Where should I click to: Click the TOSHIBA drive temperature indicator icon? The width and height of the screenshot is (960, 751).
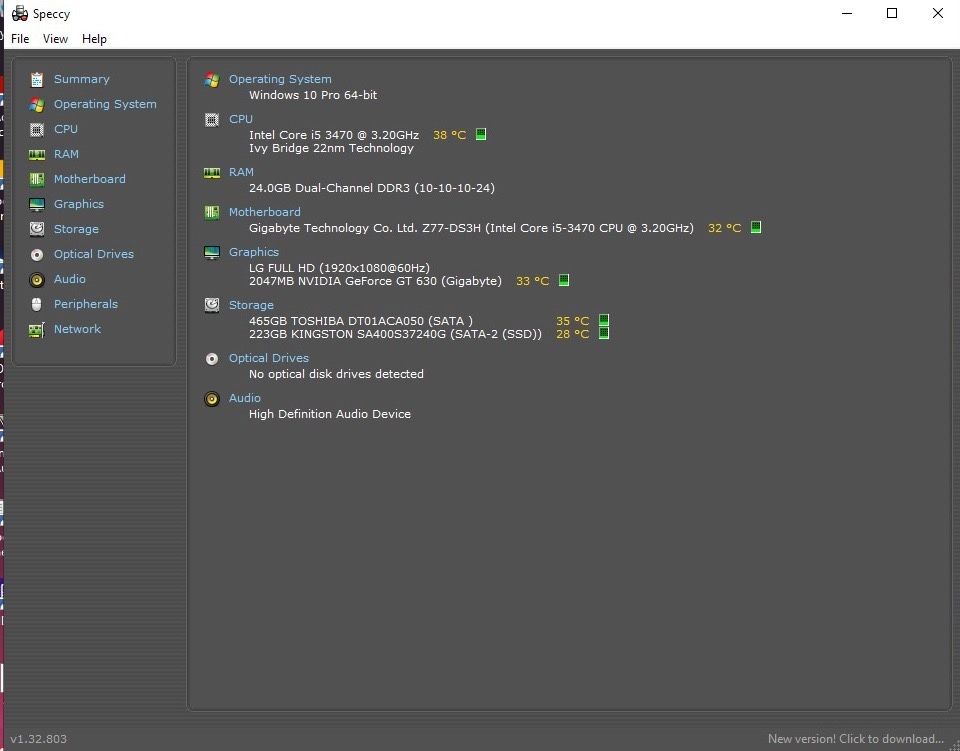604,320
